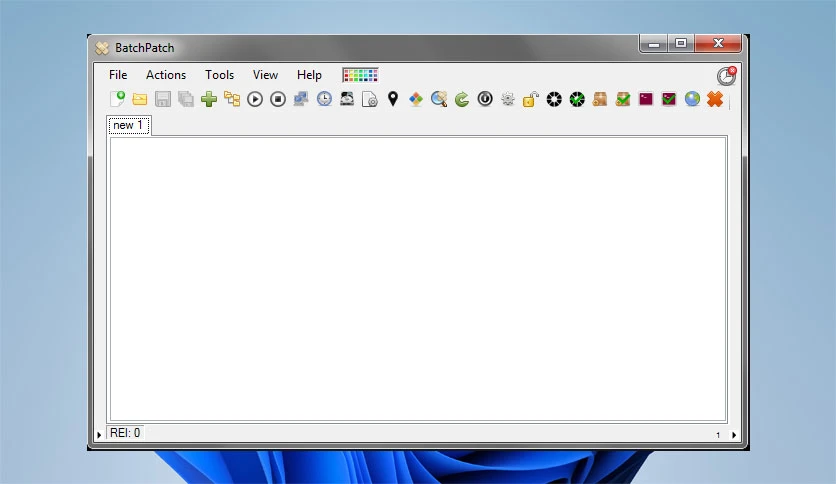836x484 pixels.
Task: Click the save all stacked disks icon
Action: (186, 99)
